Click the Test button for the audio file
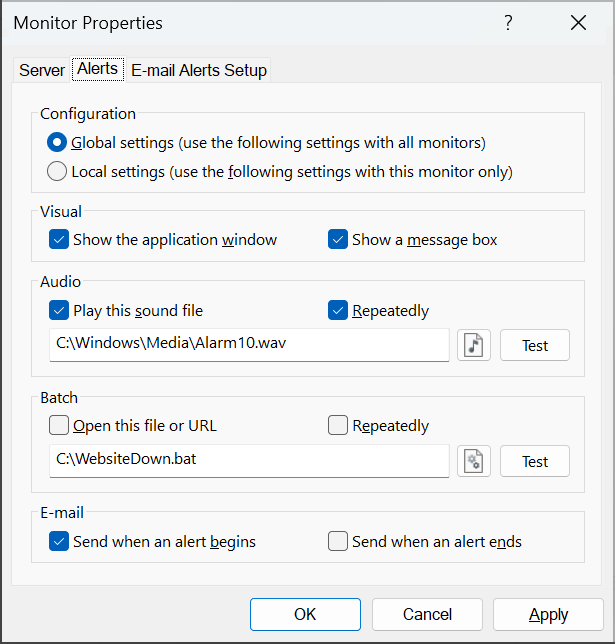This screenshot has height=644, width=615. tap(535, 345)
